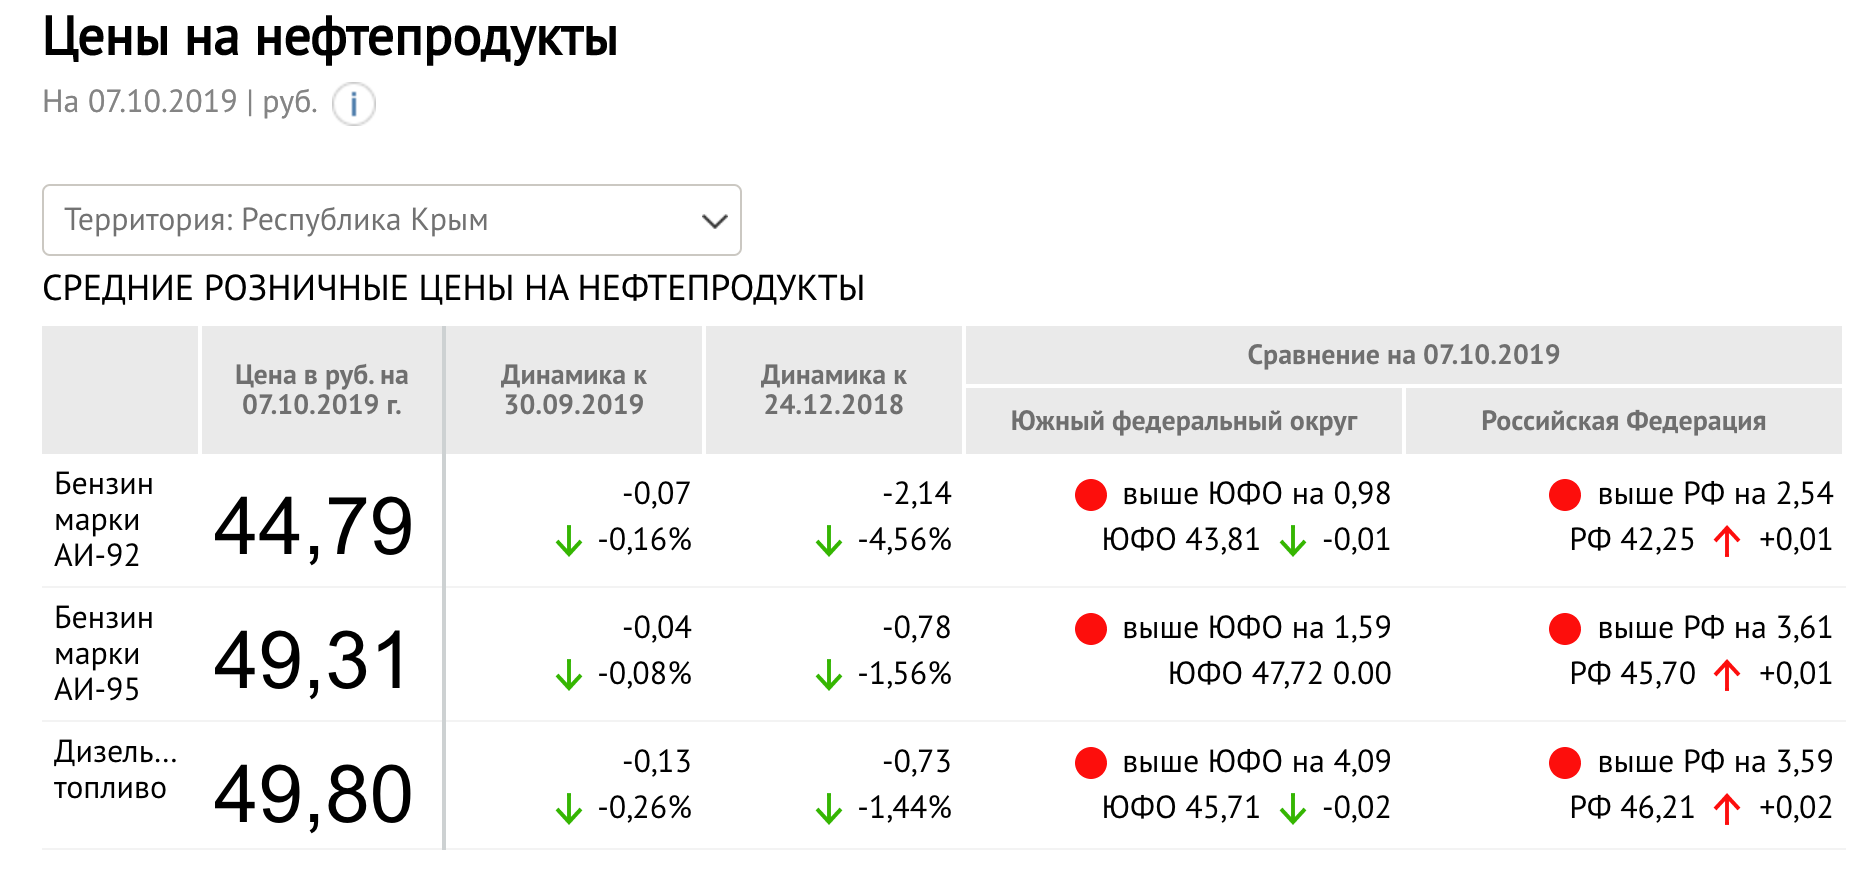Click red up arrow beside РФ 46,21

pos(1727,808)
